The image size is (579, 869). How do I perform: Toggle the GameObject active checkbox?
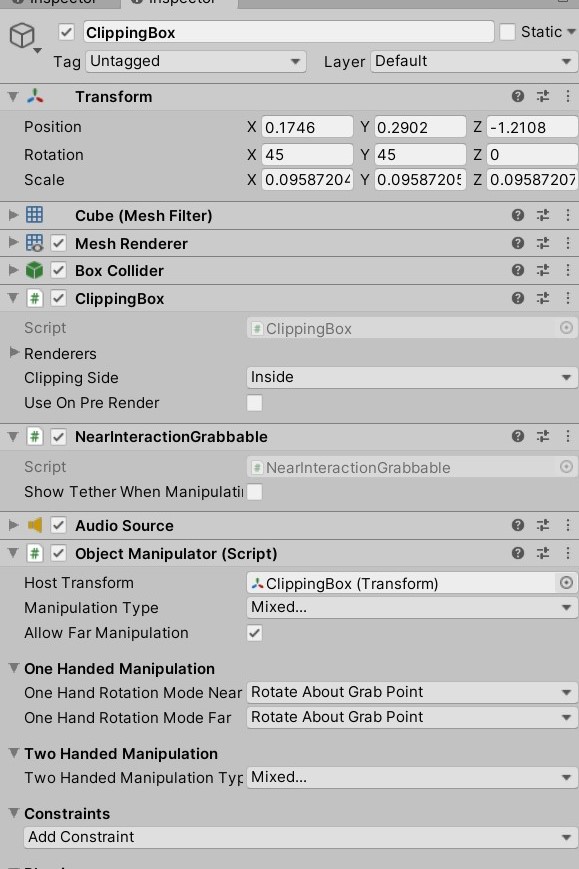[x=66, y=32]
